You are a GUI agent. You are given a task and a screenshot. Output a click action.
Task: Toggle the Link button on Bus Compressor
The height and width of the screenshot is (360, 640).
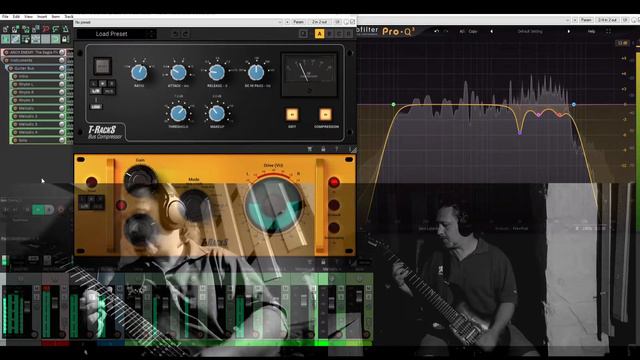(96, 107)
